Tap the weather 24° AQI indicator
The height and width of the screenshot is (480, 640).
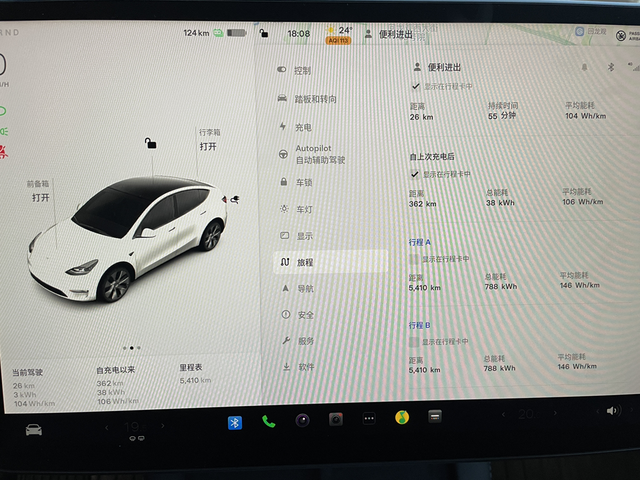tap(338, 34)
